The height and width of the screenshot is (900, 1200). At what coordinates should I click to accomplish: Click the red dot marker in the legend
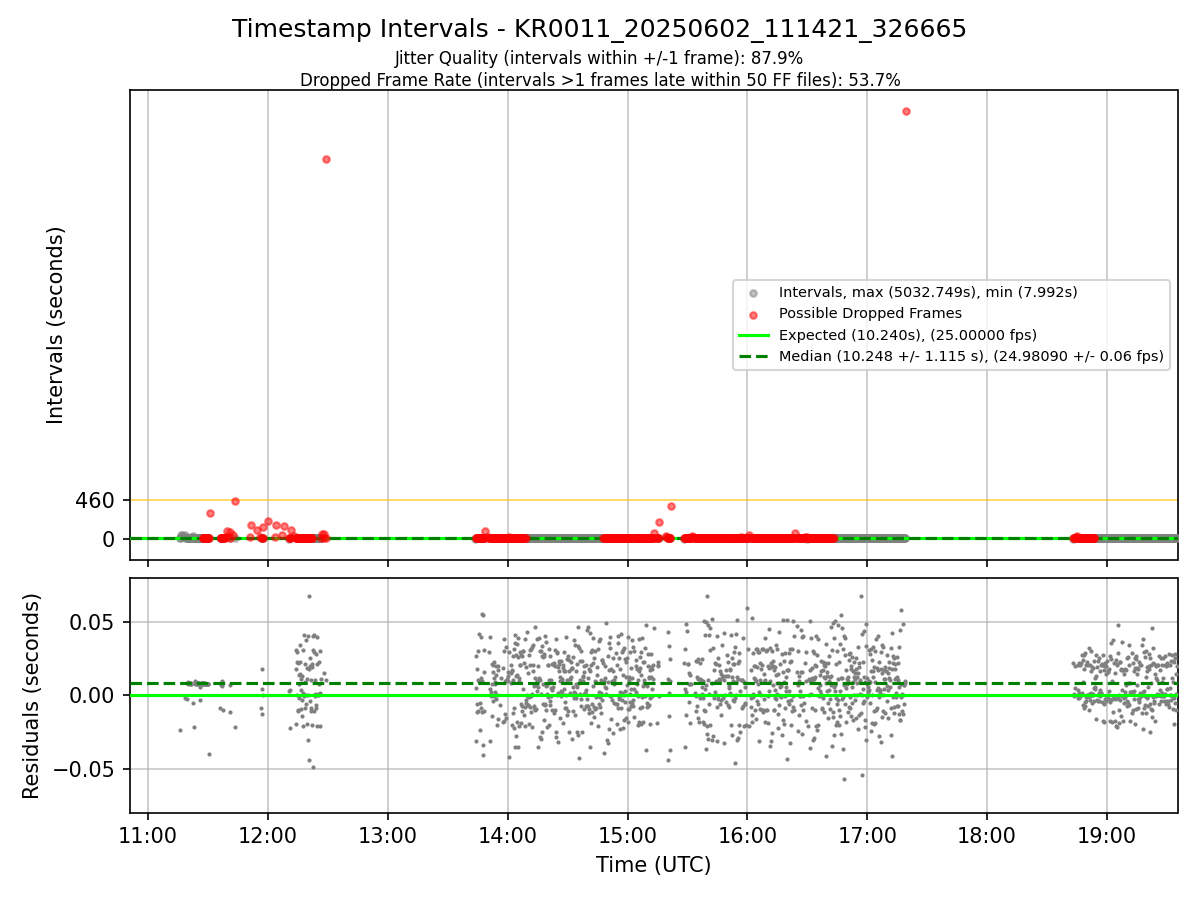click(754, 314)
